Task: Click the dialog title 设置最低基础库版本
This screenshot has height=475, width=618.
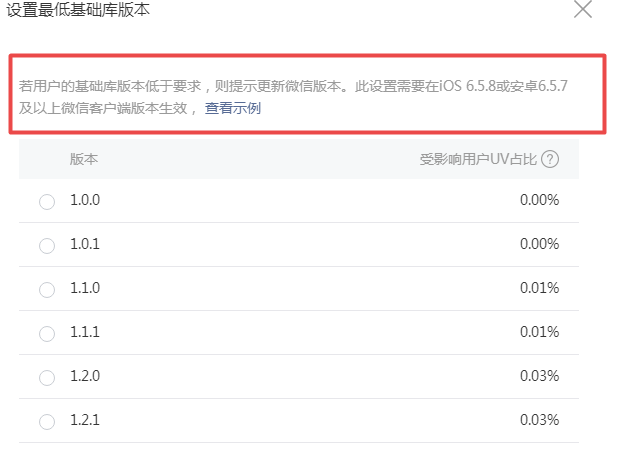Action: click(78, 9)
